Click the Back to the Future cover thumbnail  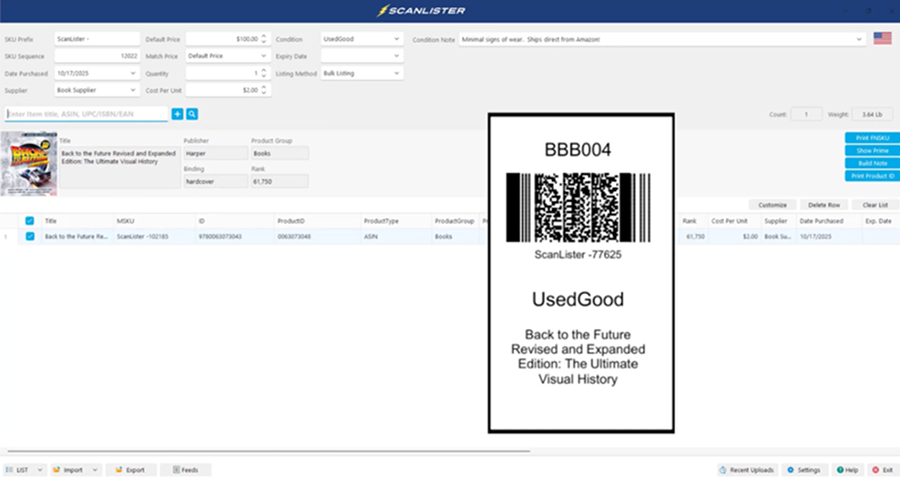coord(29,164)
